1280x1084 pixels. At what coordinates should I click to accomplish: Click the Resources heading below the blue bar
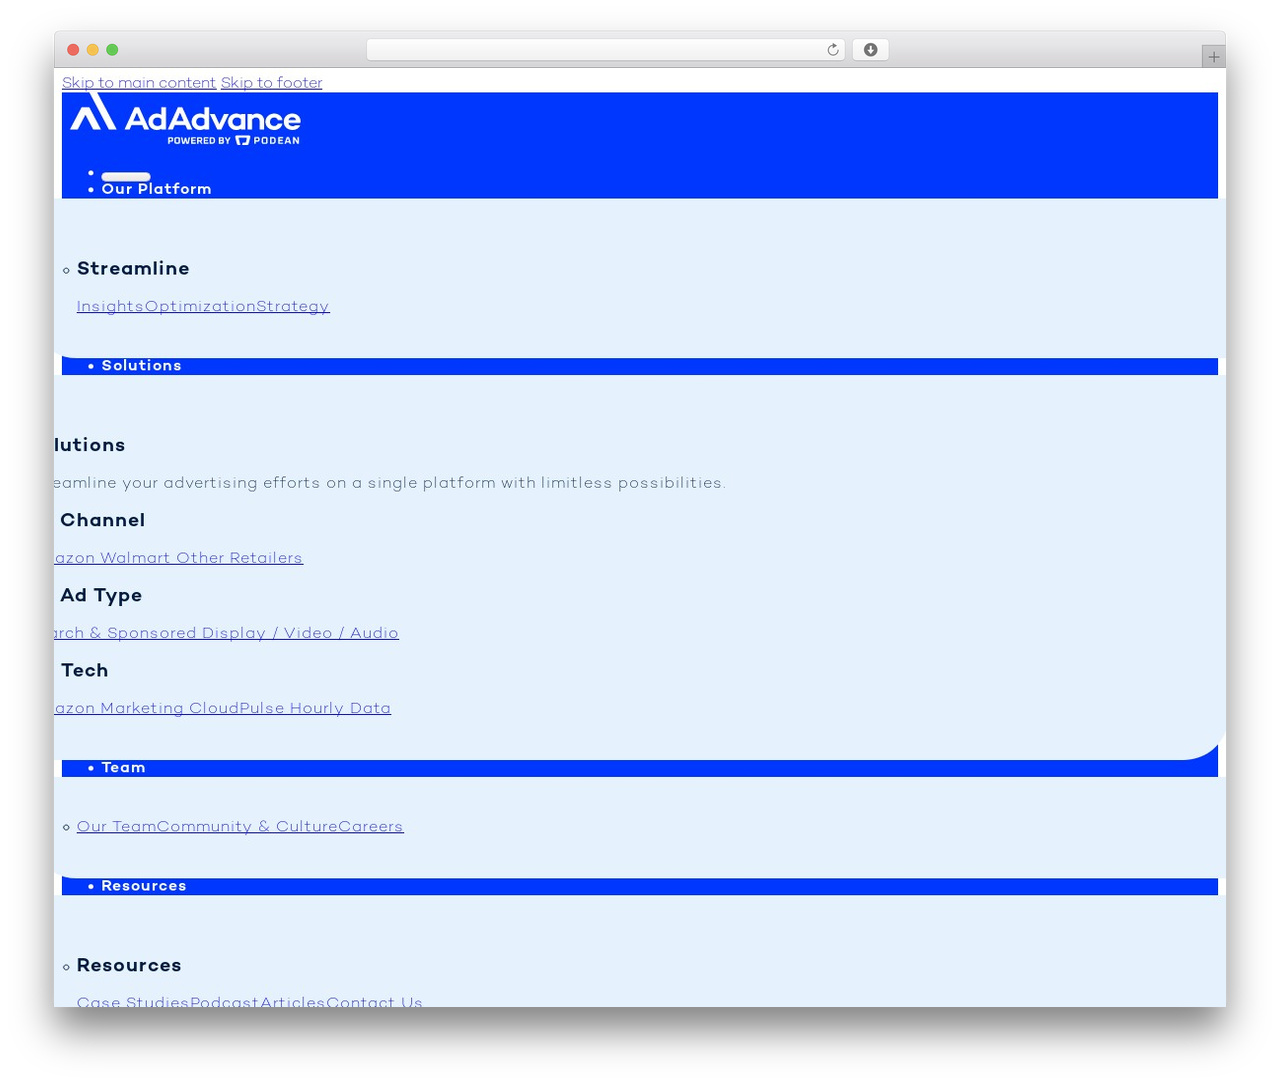point(129,966)
